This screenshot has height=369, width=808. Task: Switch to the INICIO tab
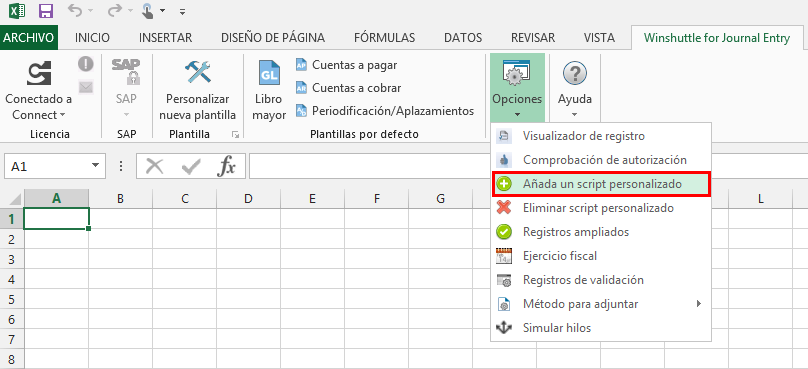[x=92, y=38]
